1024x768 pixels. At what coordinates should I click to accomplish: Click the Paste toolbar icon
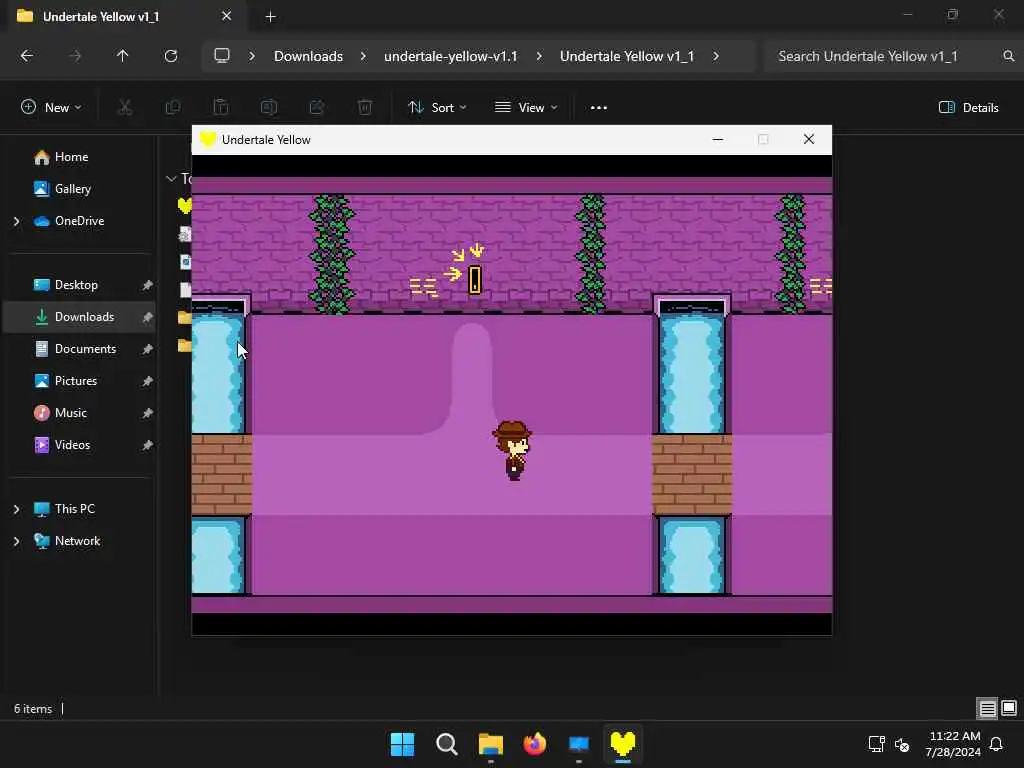(x=221, y=107)
